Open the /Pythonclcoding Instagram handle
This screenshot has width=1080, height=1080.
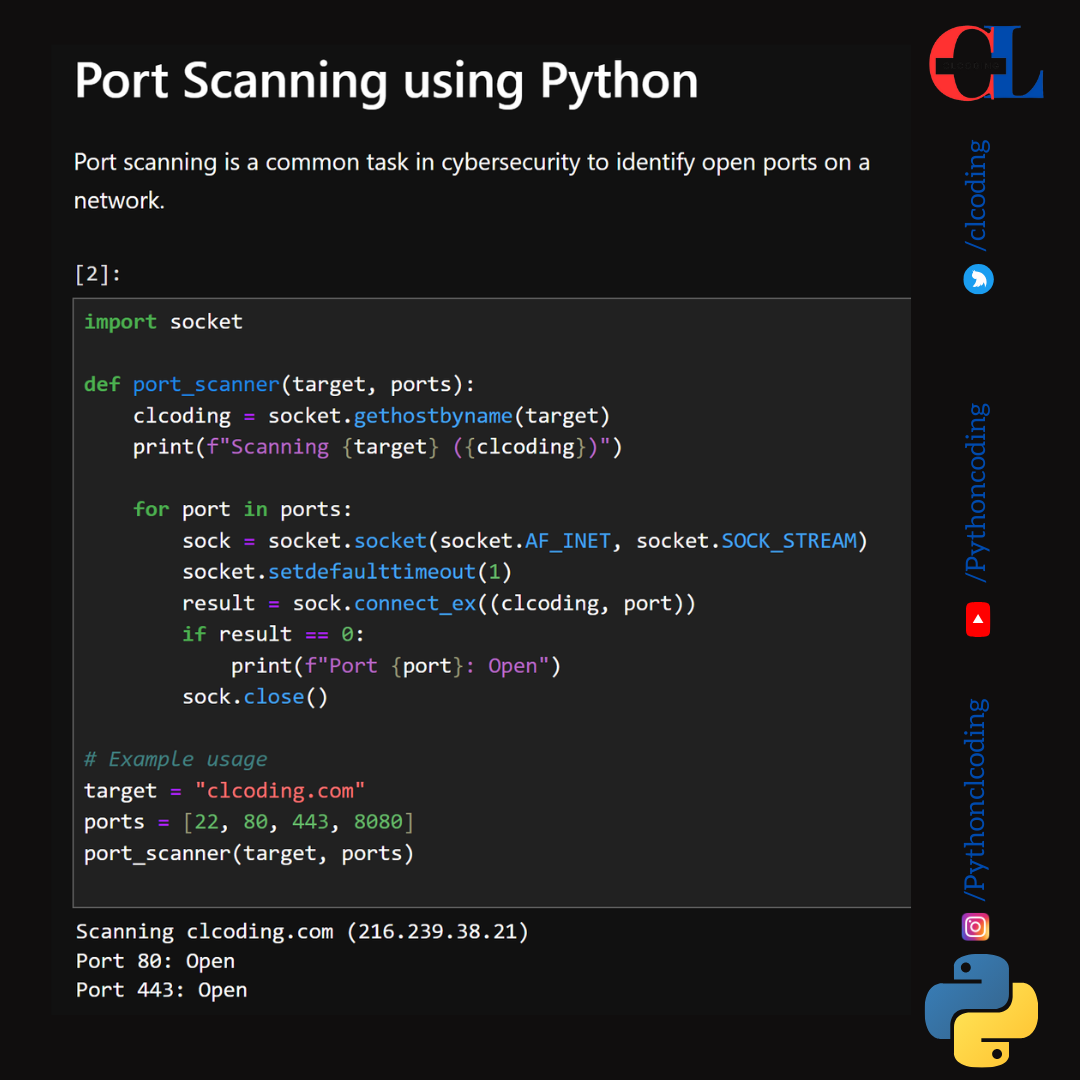(977, 798)
